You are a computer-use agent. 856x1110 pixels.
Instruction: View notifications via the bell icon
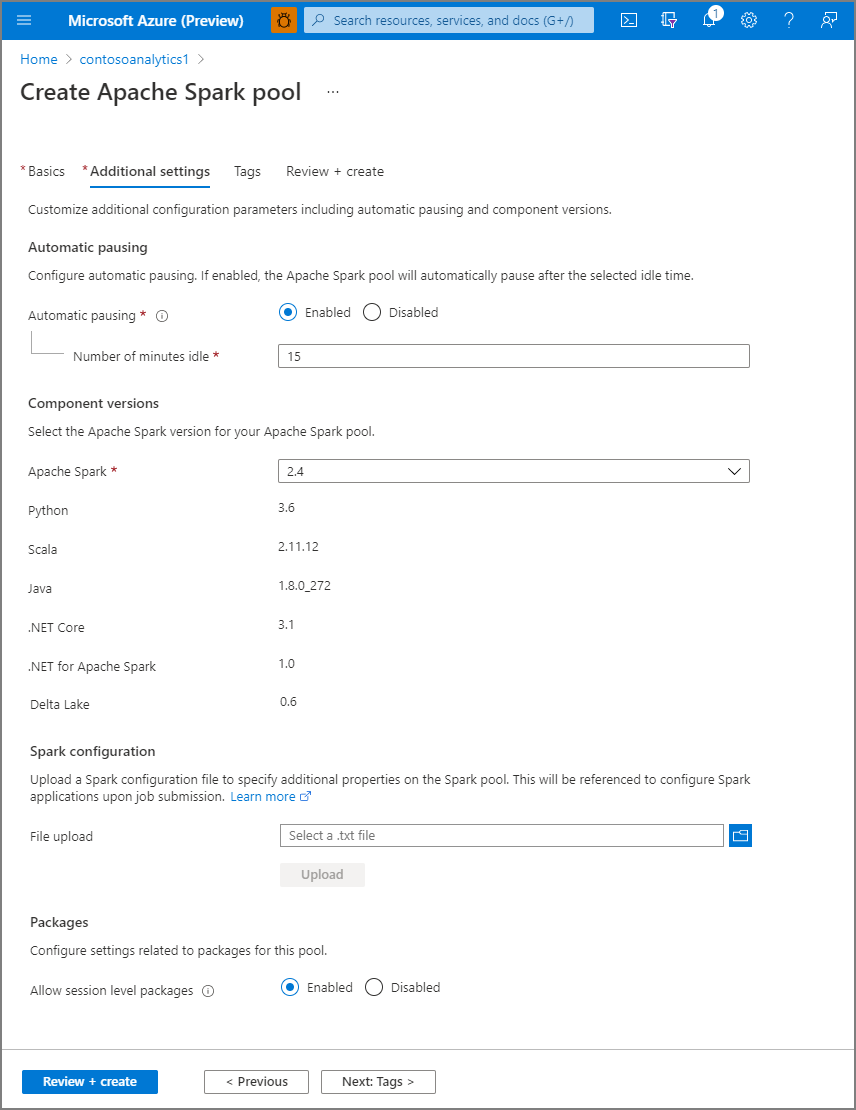click(x=709, y=20)
